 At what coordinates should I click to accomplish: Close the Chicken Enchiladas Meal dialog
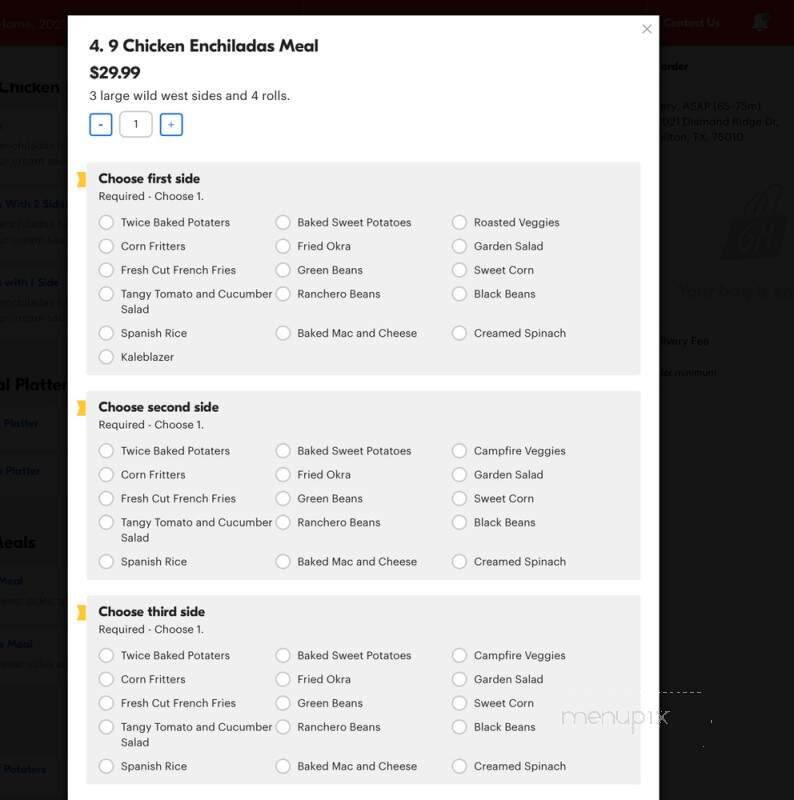646,29
